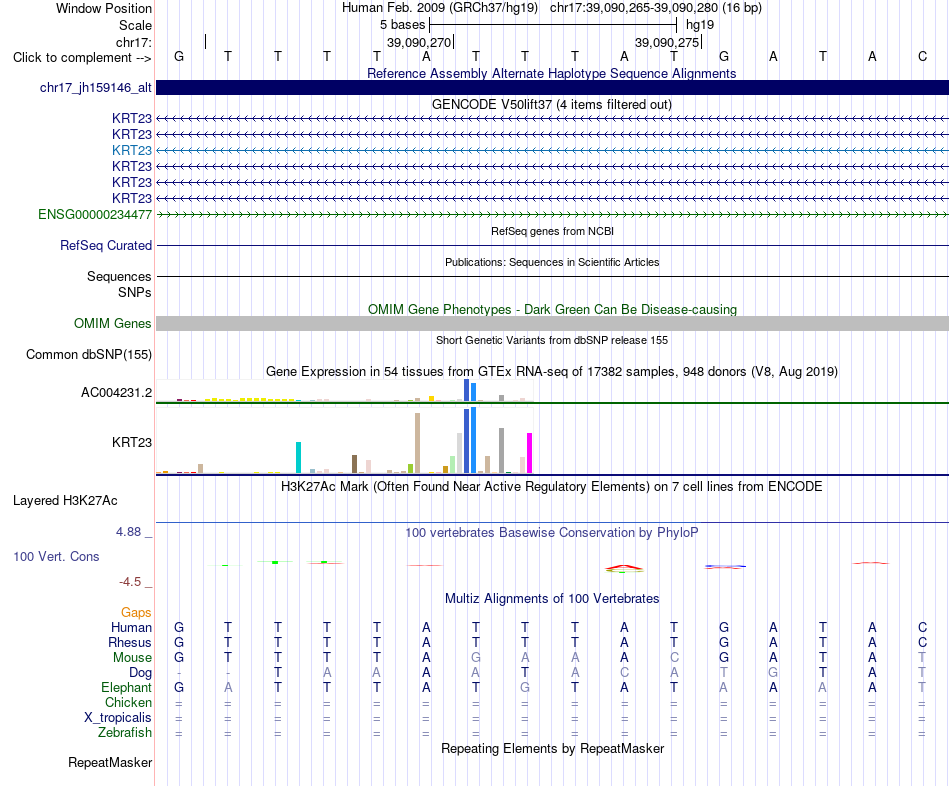The height and width of the screenshot is (786, 950).
Task: Click the 'Dog' species alignment label
Action: coord(140,673)
